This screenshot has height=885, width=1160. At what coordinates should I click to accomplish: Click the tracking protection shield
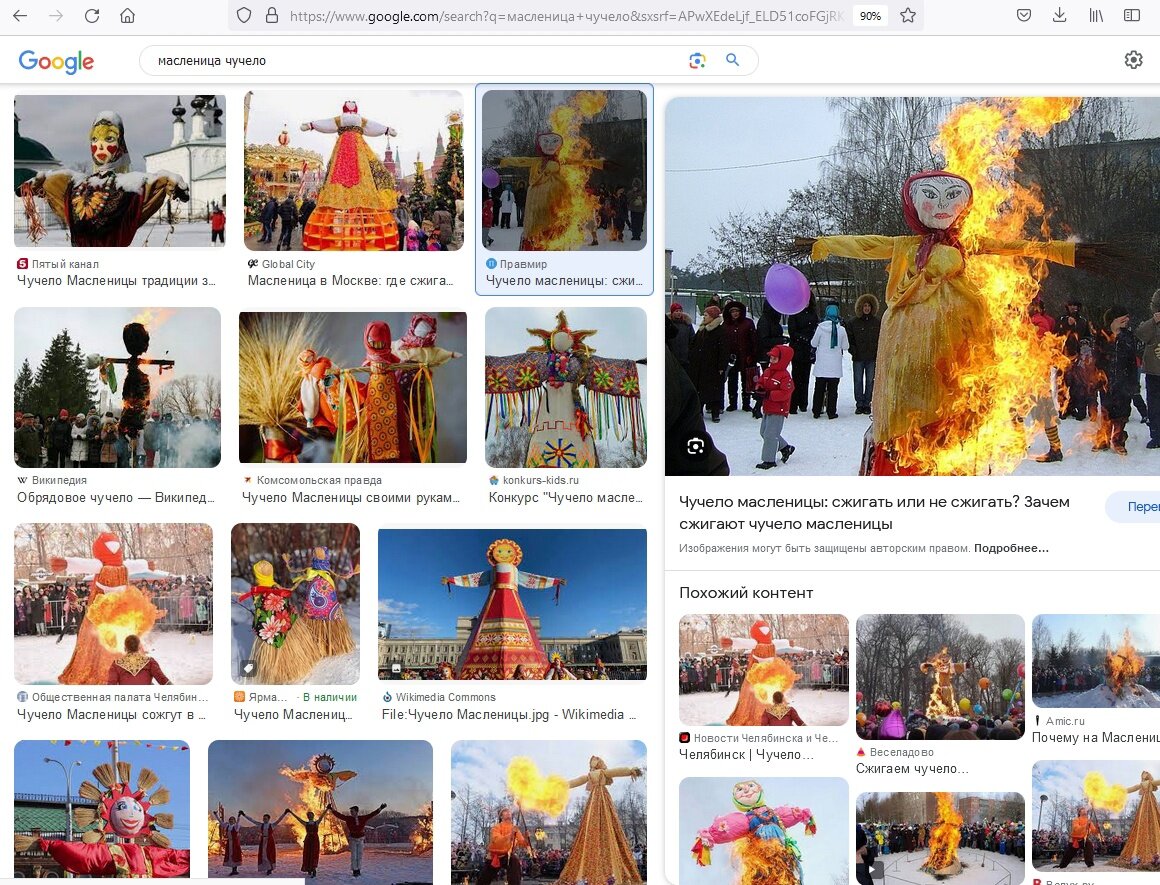[243, 16]
